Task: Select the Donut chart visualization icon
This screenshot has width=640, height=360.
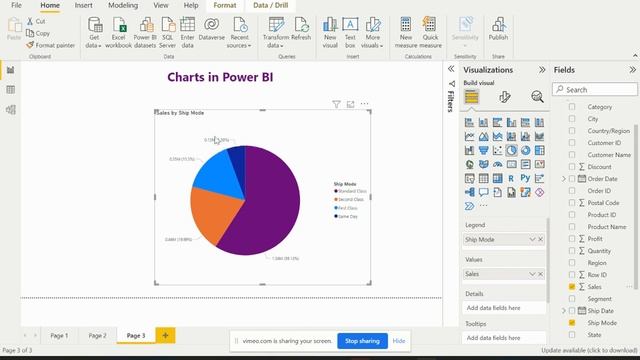Action: 525,150
